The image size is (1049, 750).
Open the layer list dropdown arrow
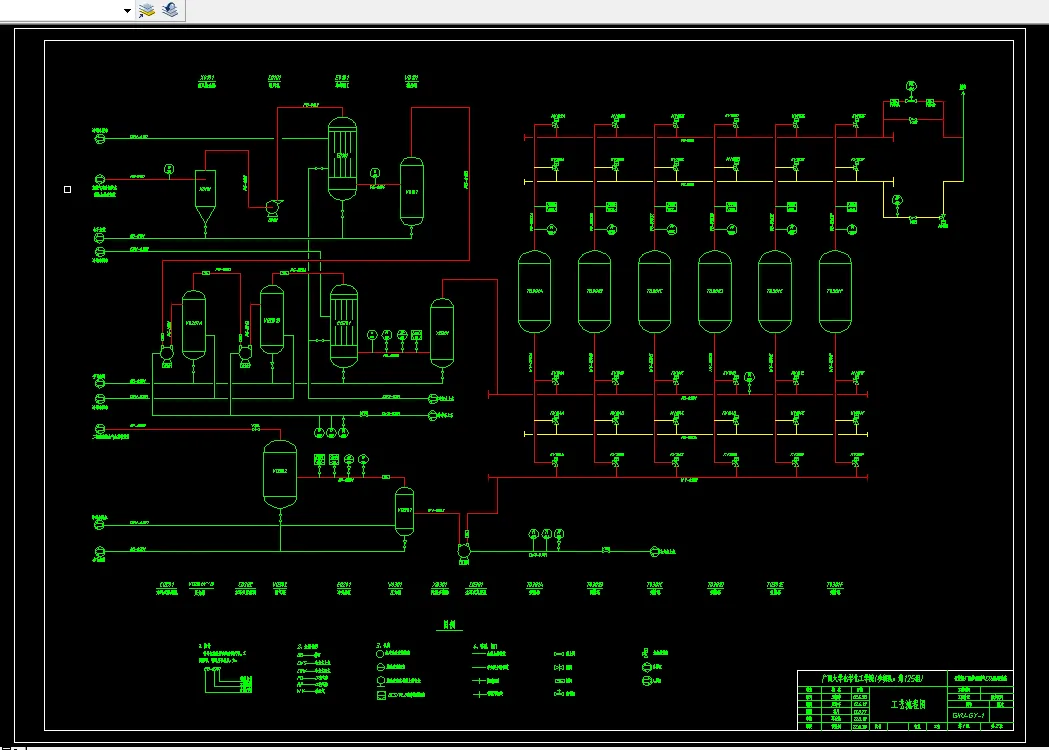pos(127,10)
